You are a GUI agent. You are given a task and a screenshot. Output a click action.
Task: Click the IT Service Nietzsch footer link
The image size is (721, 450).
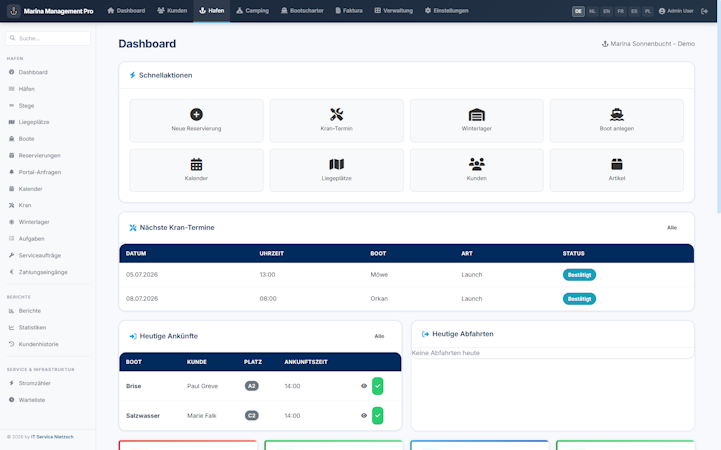tap(52, 437)
